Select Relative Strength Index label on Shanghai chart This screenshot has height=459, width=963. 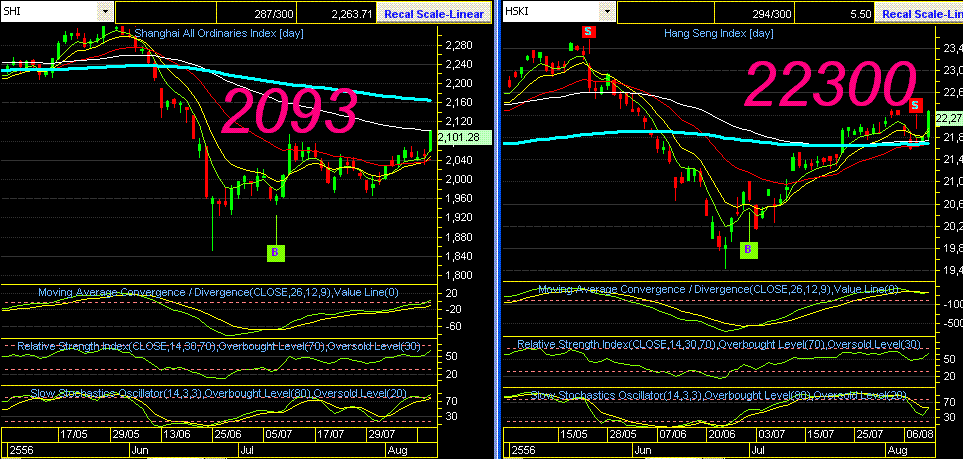coord(219,347)
